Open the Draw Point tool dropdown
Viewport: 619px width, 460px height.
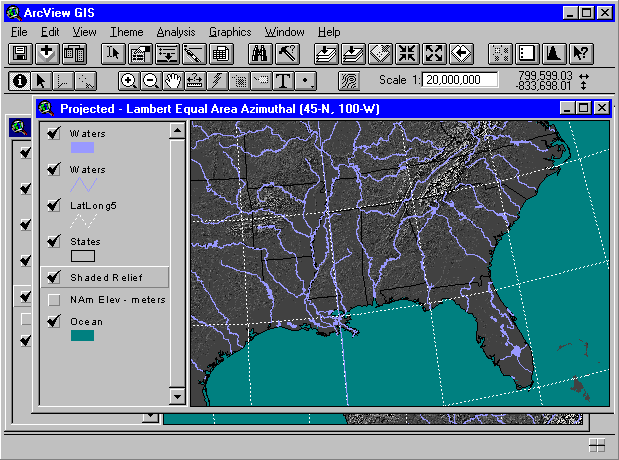point(305,81)
